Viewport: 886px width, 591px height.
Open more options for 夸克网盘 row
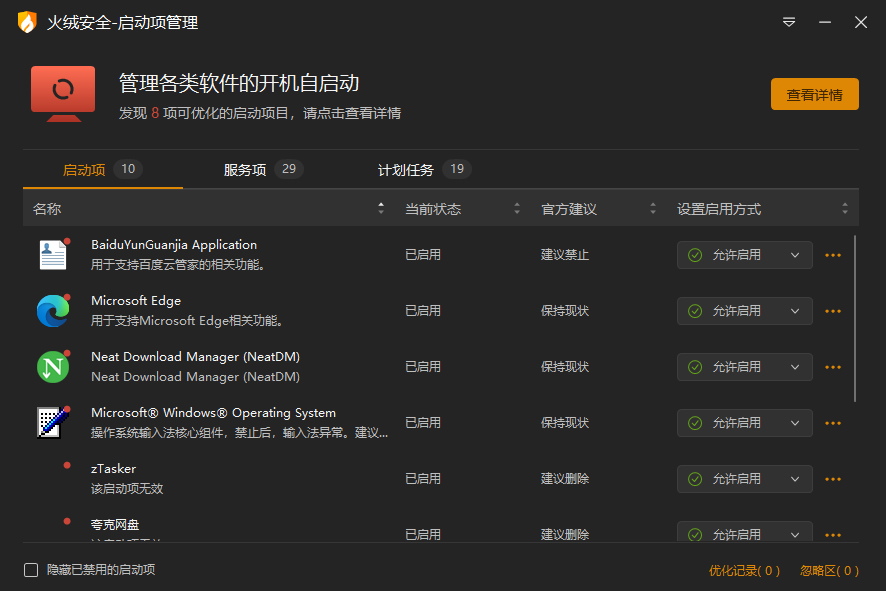click(x=833, y=535)
